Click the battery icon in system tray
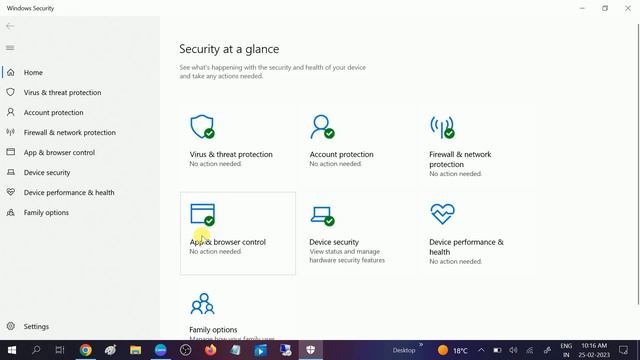 (x=497, y=350)
